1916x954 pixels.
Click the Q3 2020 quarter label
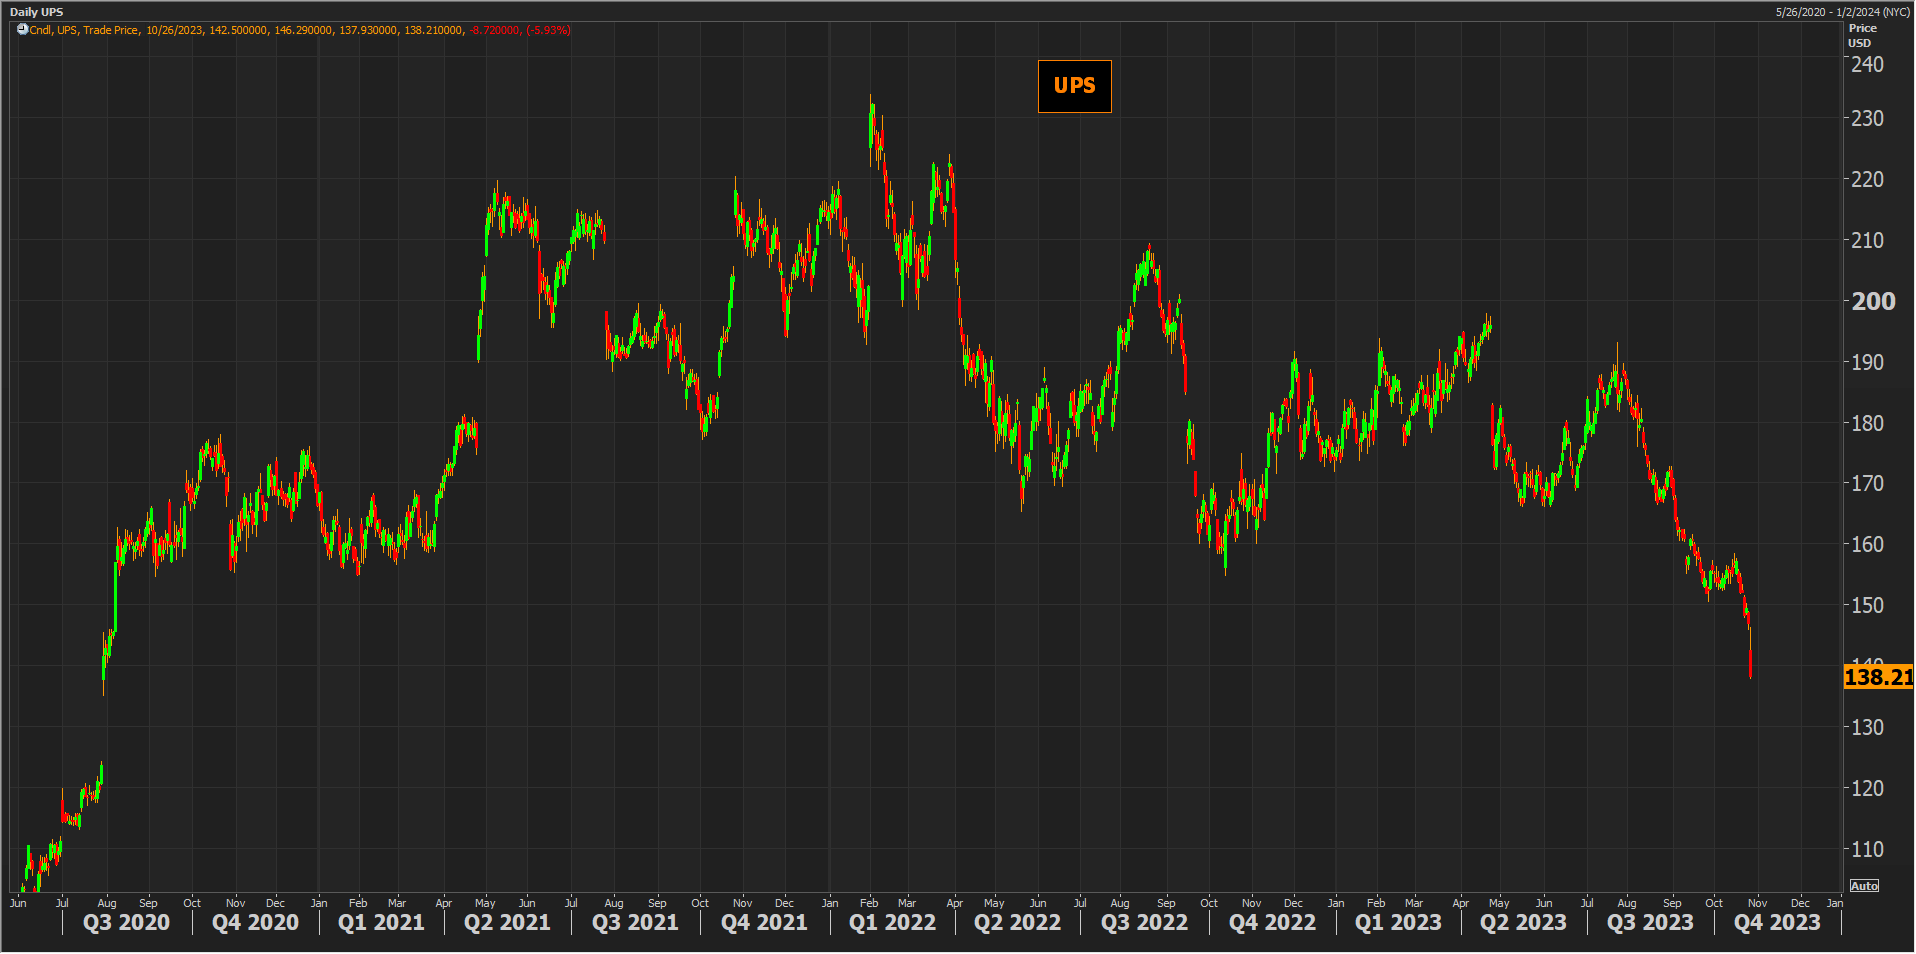point(126,923)
